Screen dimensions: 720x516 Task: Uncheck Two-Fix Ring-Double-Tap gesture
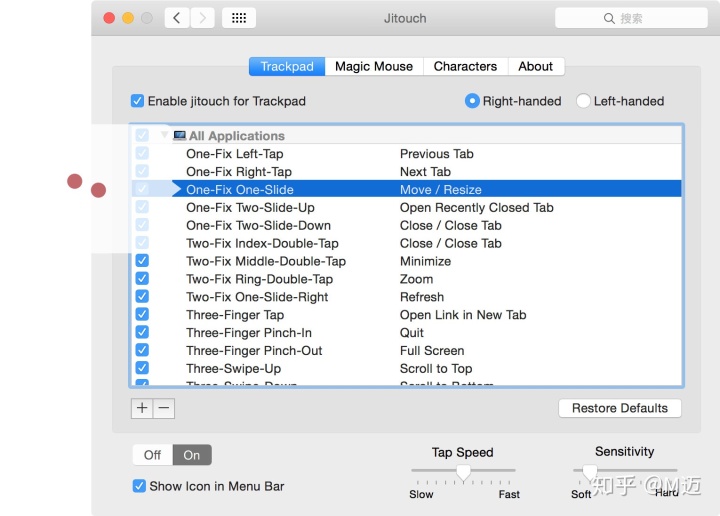pos(142,279)
